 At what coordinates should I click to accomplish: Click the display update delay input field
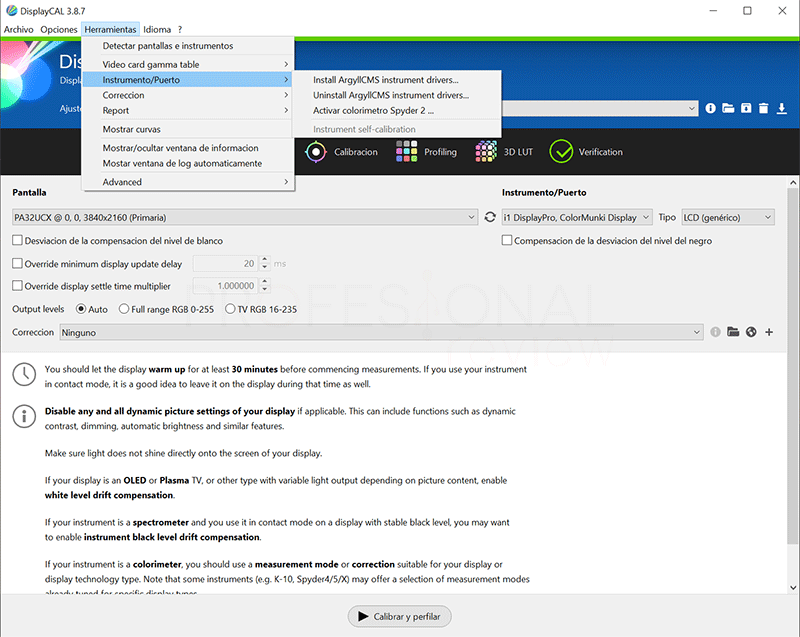[x=226, y=263]
